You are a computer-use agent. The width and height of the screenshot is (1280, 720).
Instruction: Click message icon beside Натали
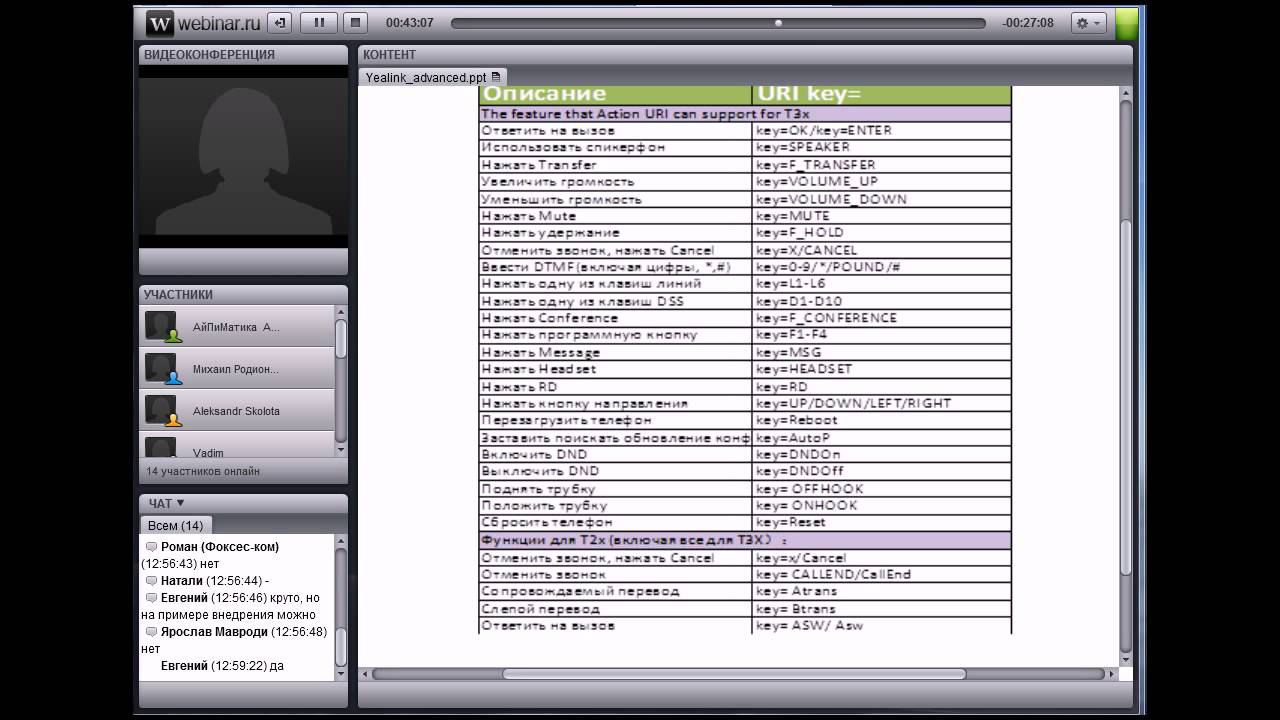click(152, 581)
